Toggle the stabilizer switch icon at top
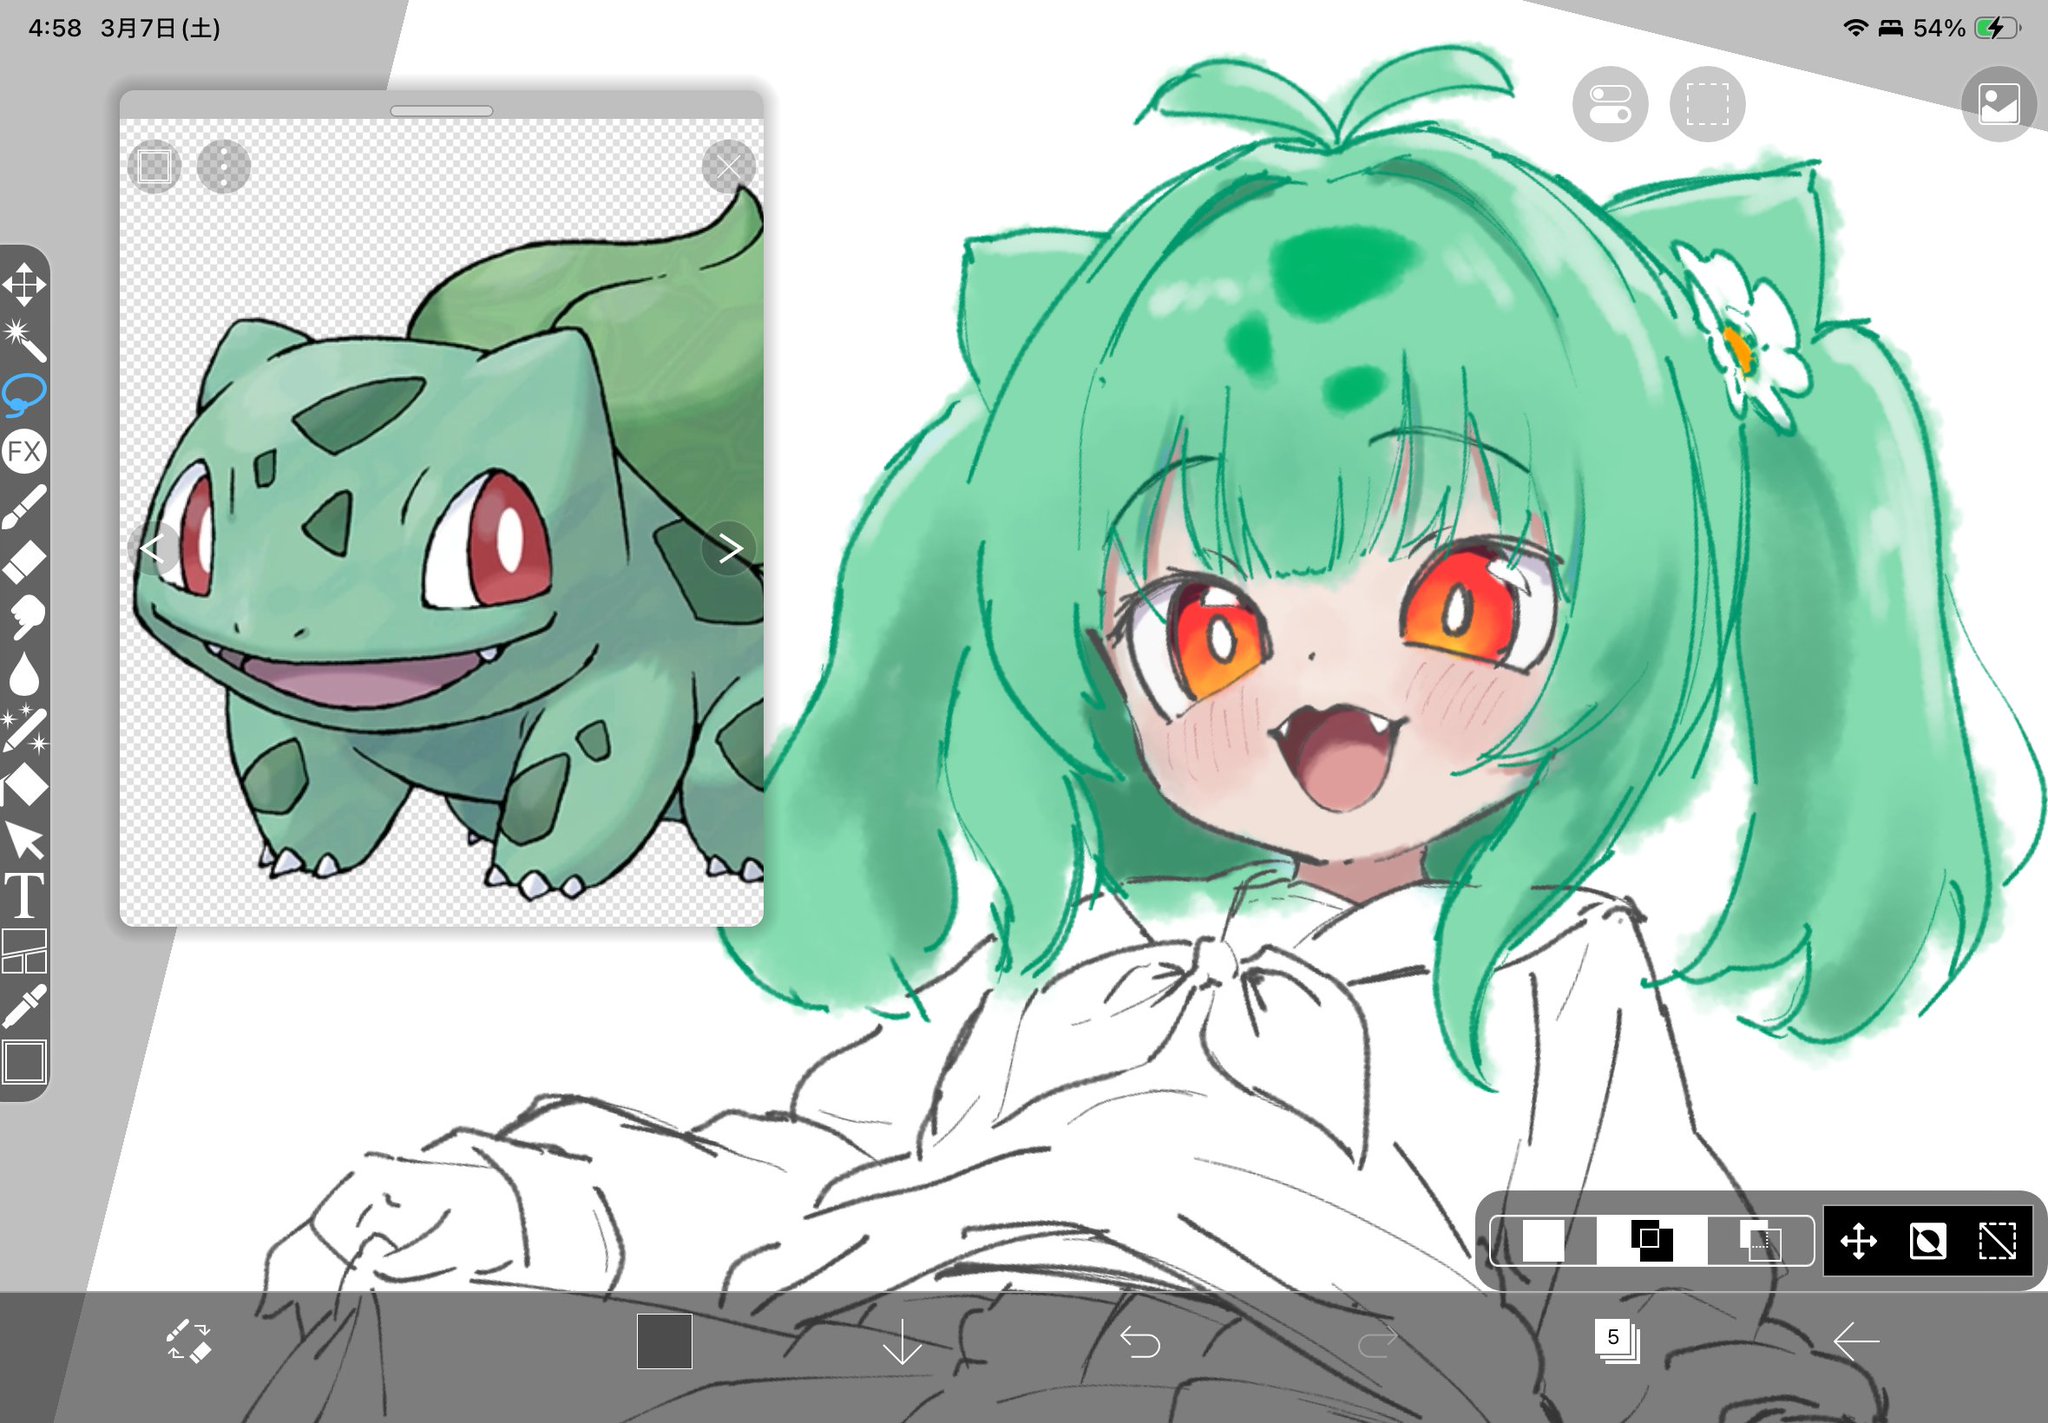This screenshot has height=1423, width=2048. [1609, 104]
